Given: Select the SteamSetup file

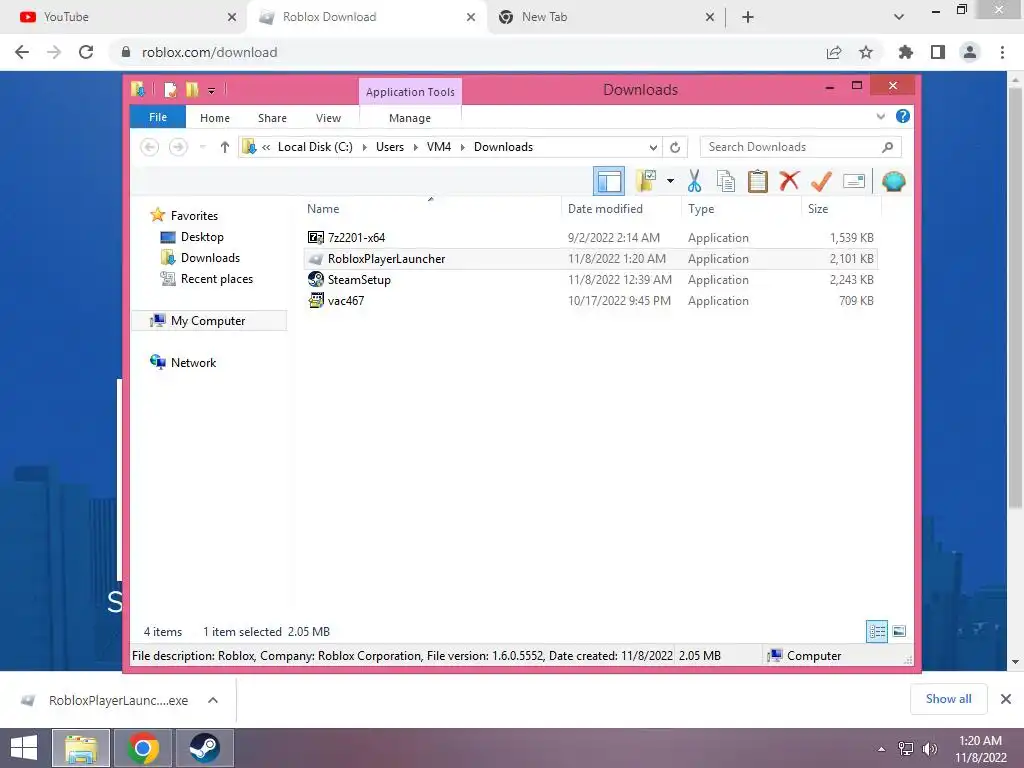Looking at the screenshot, I should click(591, 280).
